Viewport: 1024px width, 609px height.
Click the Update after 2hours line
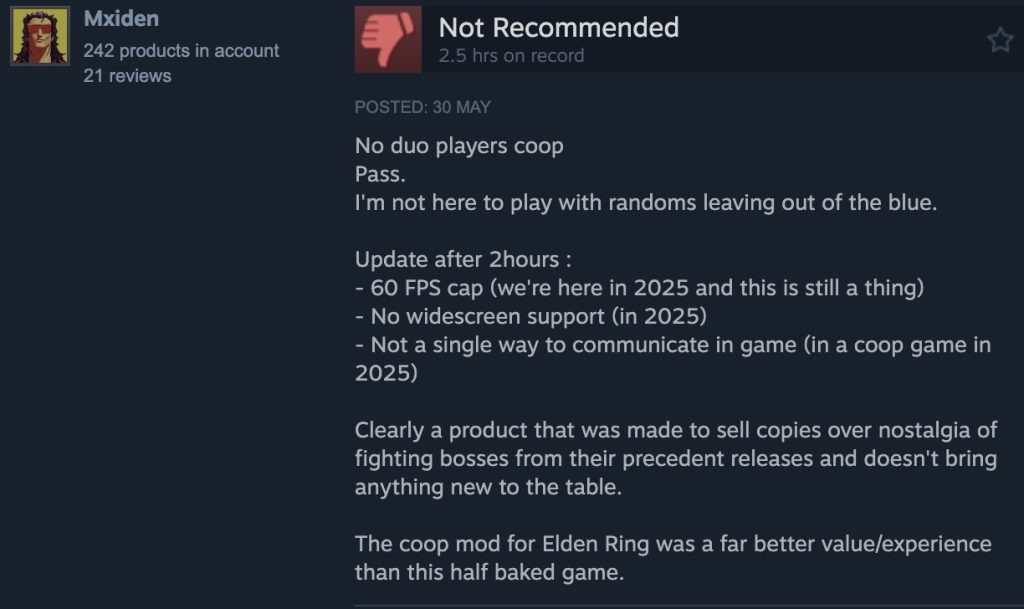463,259
